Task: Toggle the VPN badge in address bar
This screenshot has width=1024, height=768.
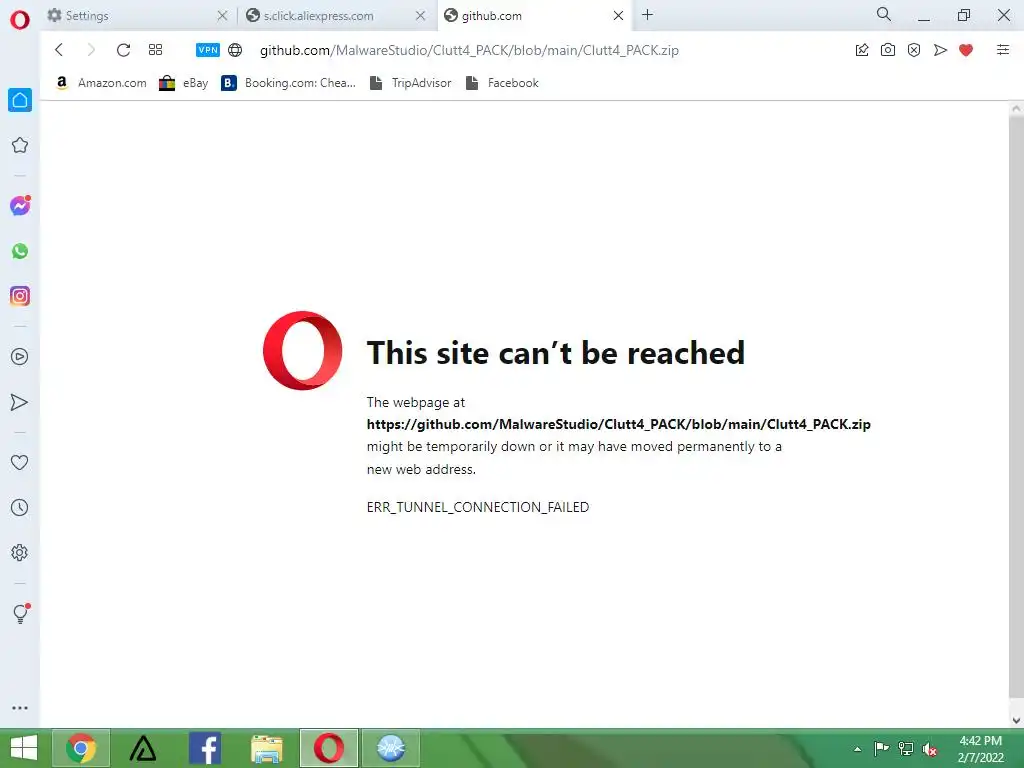Action: tap(208, 50)
